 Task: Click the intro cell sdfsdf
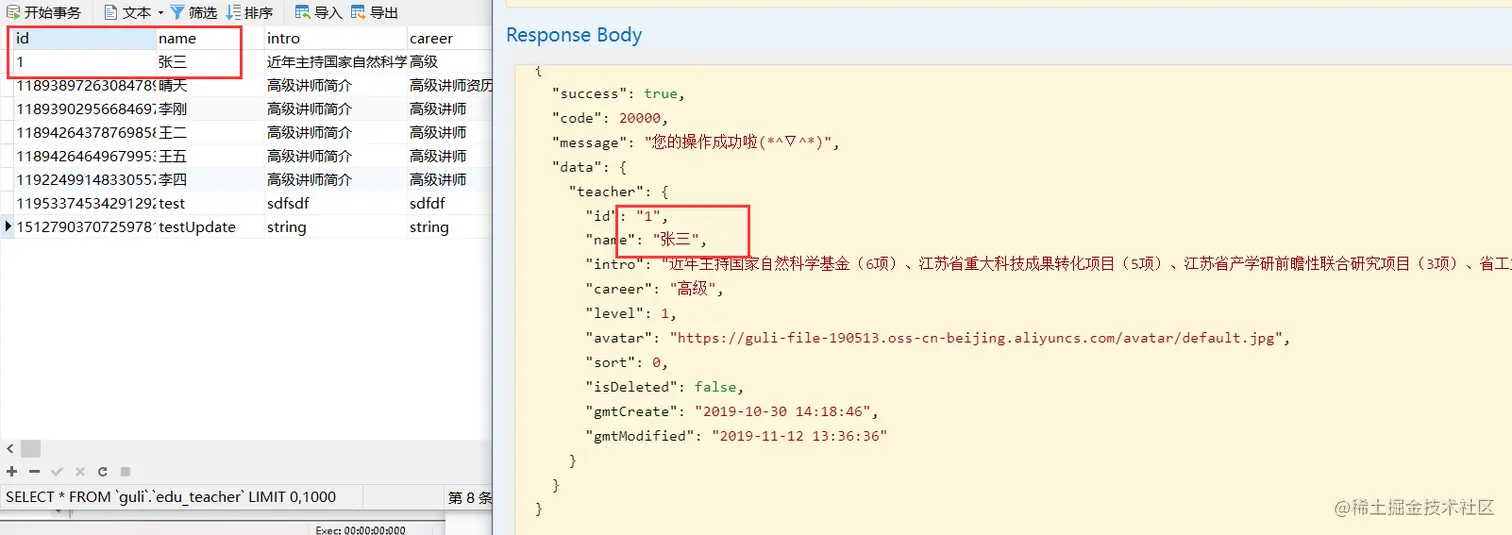click(335, 203)
